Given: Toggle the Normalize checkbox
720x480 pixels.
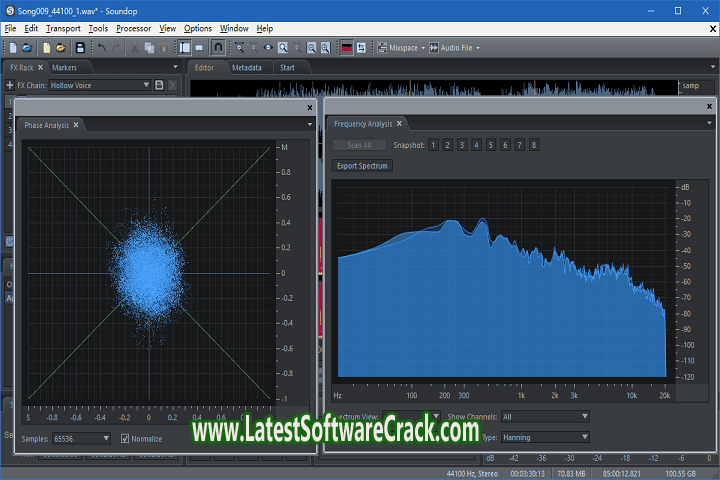Looking at the screenshot, I should (x=125, y=438).
